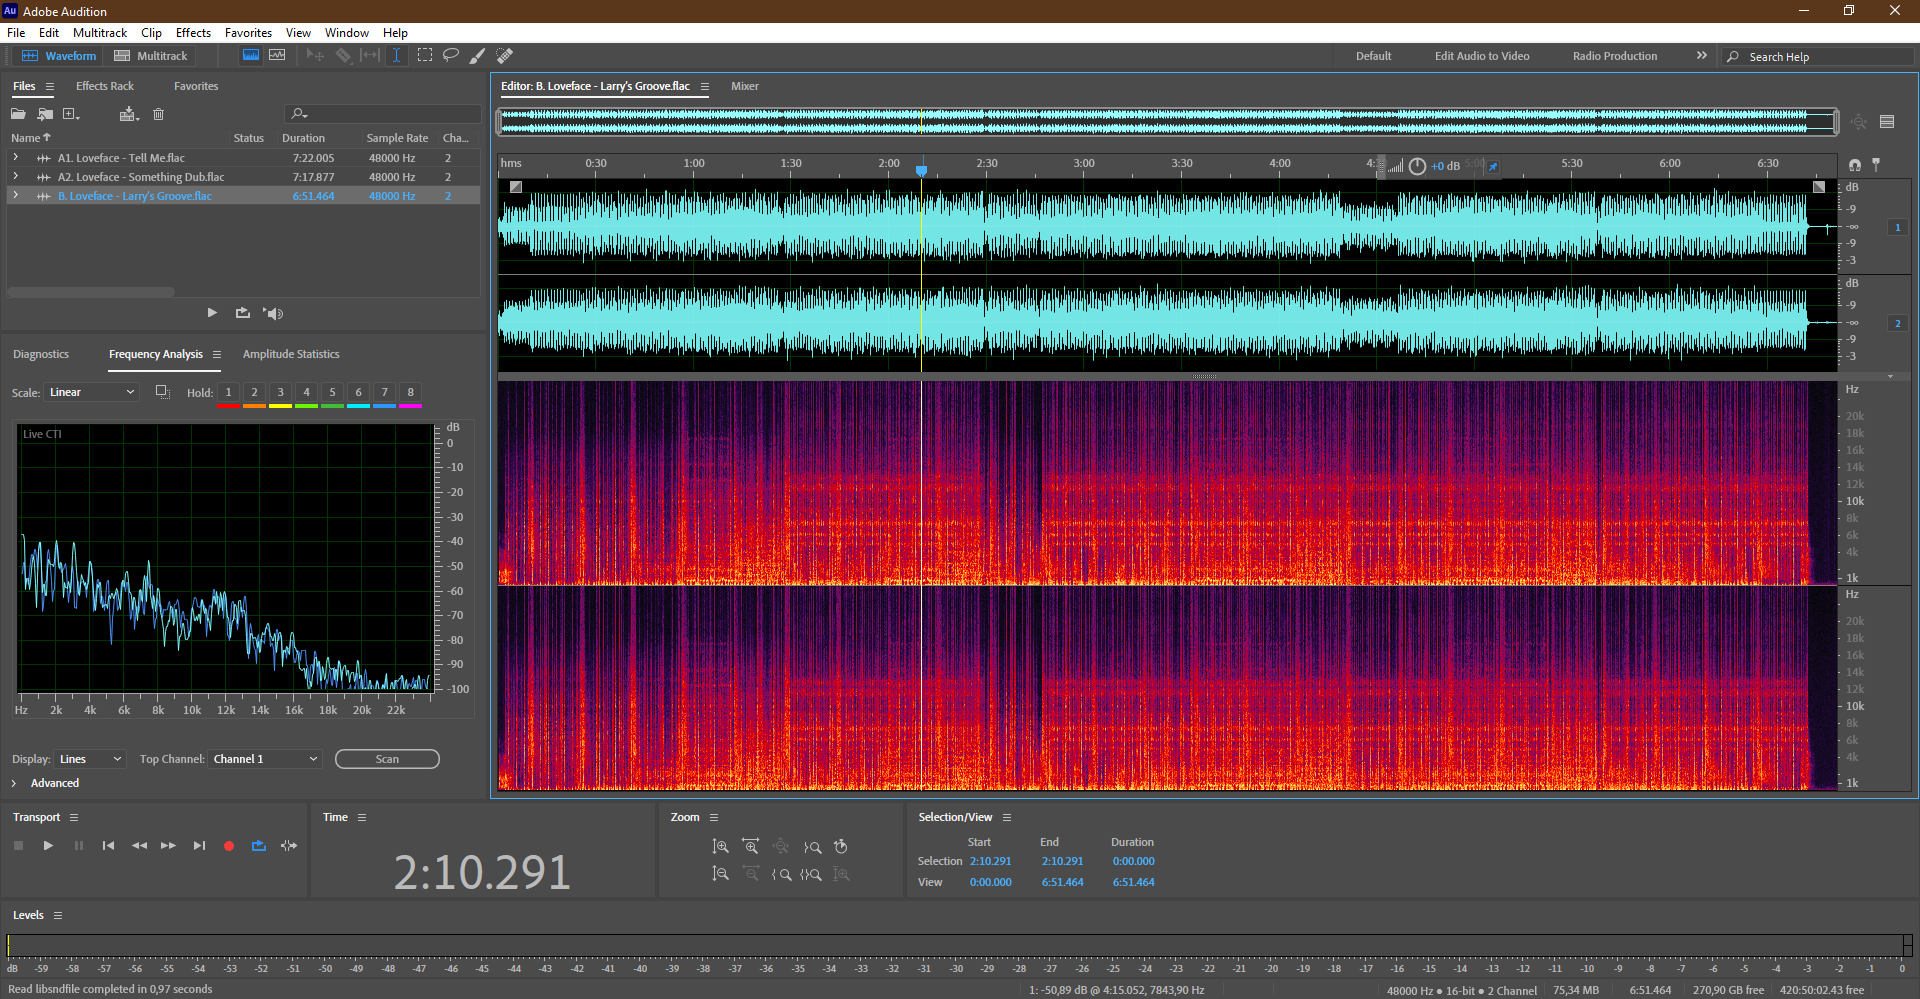The image size is (1920, 999).
Task: Toggle Hold button 8
Action: click(x=410, y=392)
